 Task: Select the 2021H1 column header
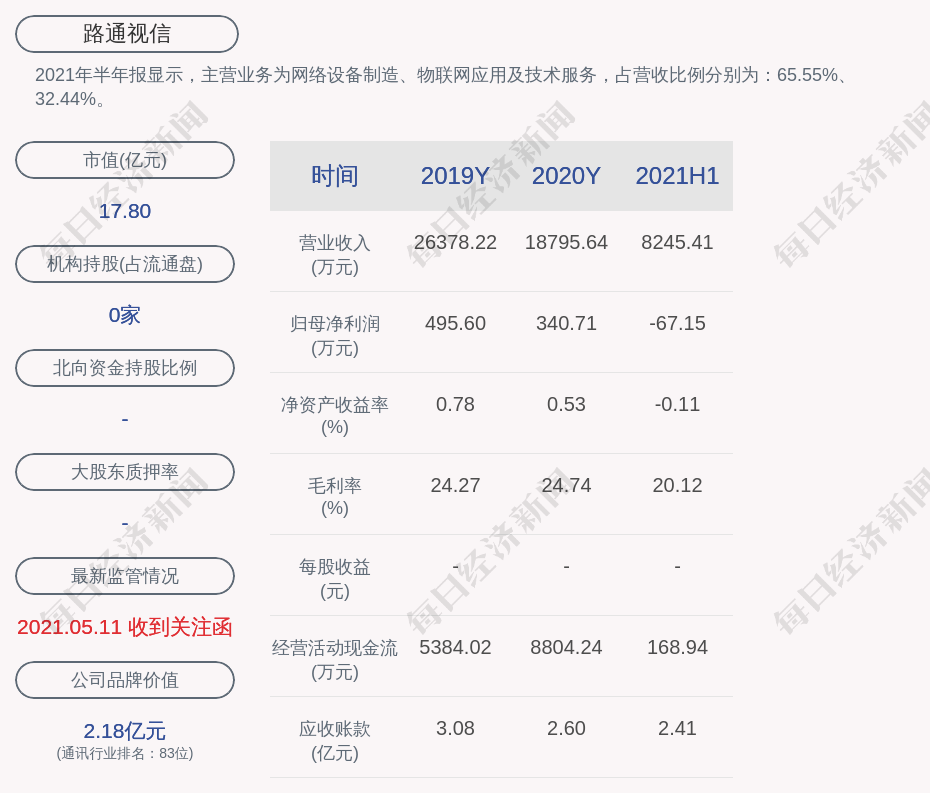click(x=677, y=176)
